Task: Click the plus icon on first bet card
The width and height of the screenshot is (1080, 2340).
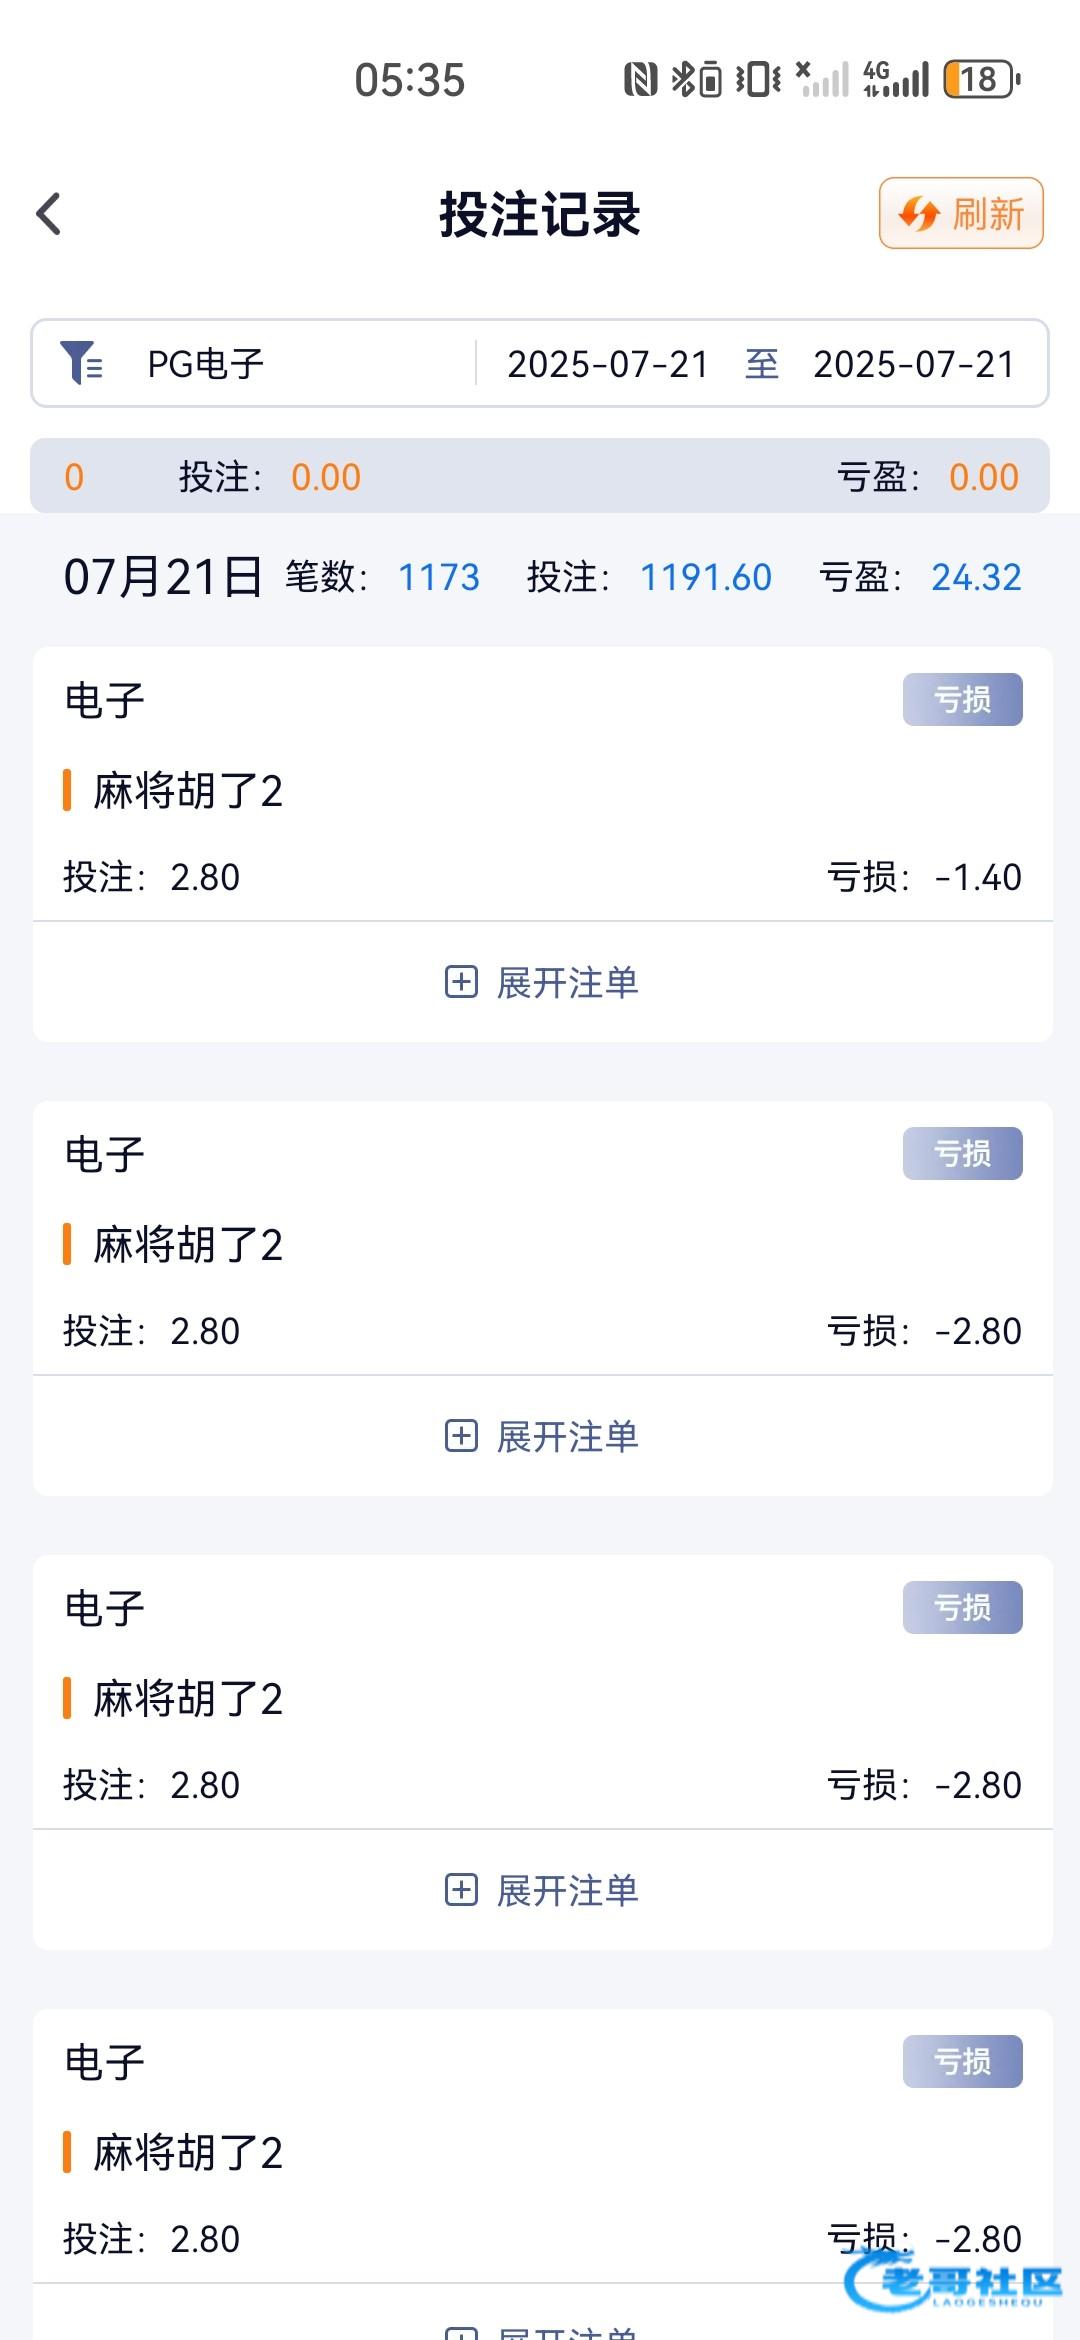Action: tap(461, 982)
